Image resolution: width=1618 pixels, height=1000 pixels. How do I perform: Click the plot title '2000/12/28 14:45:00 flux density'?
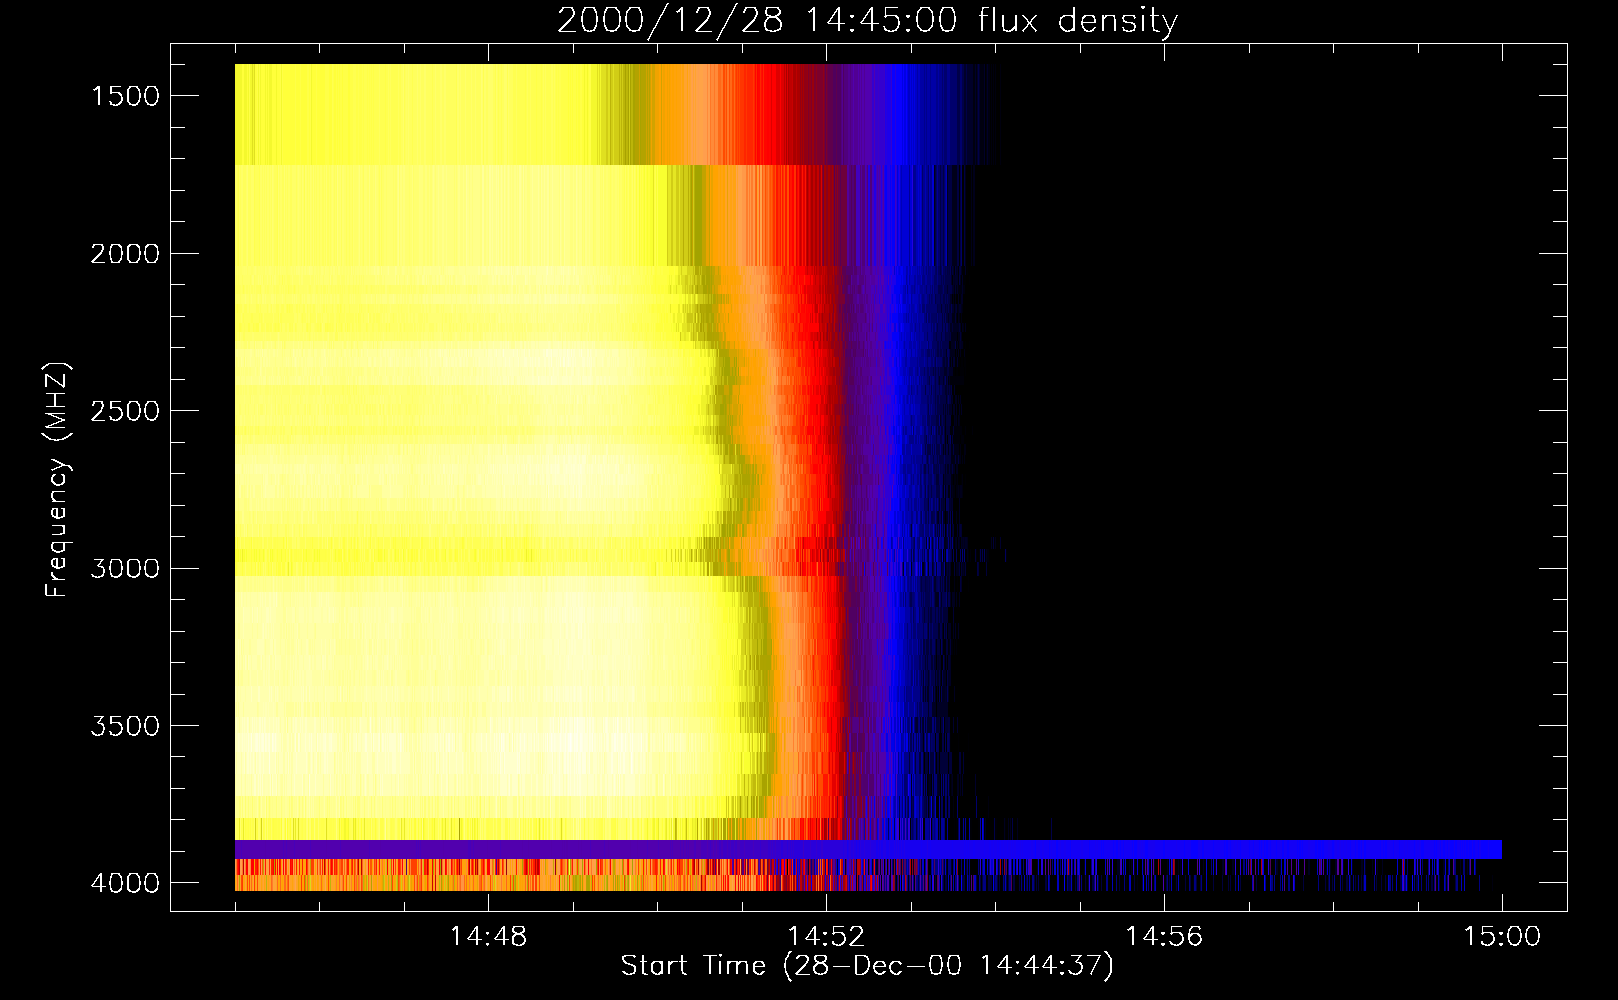coord(867,20)
